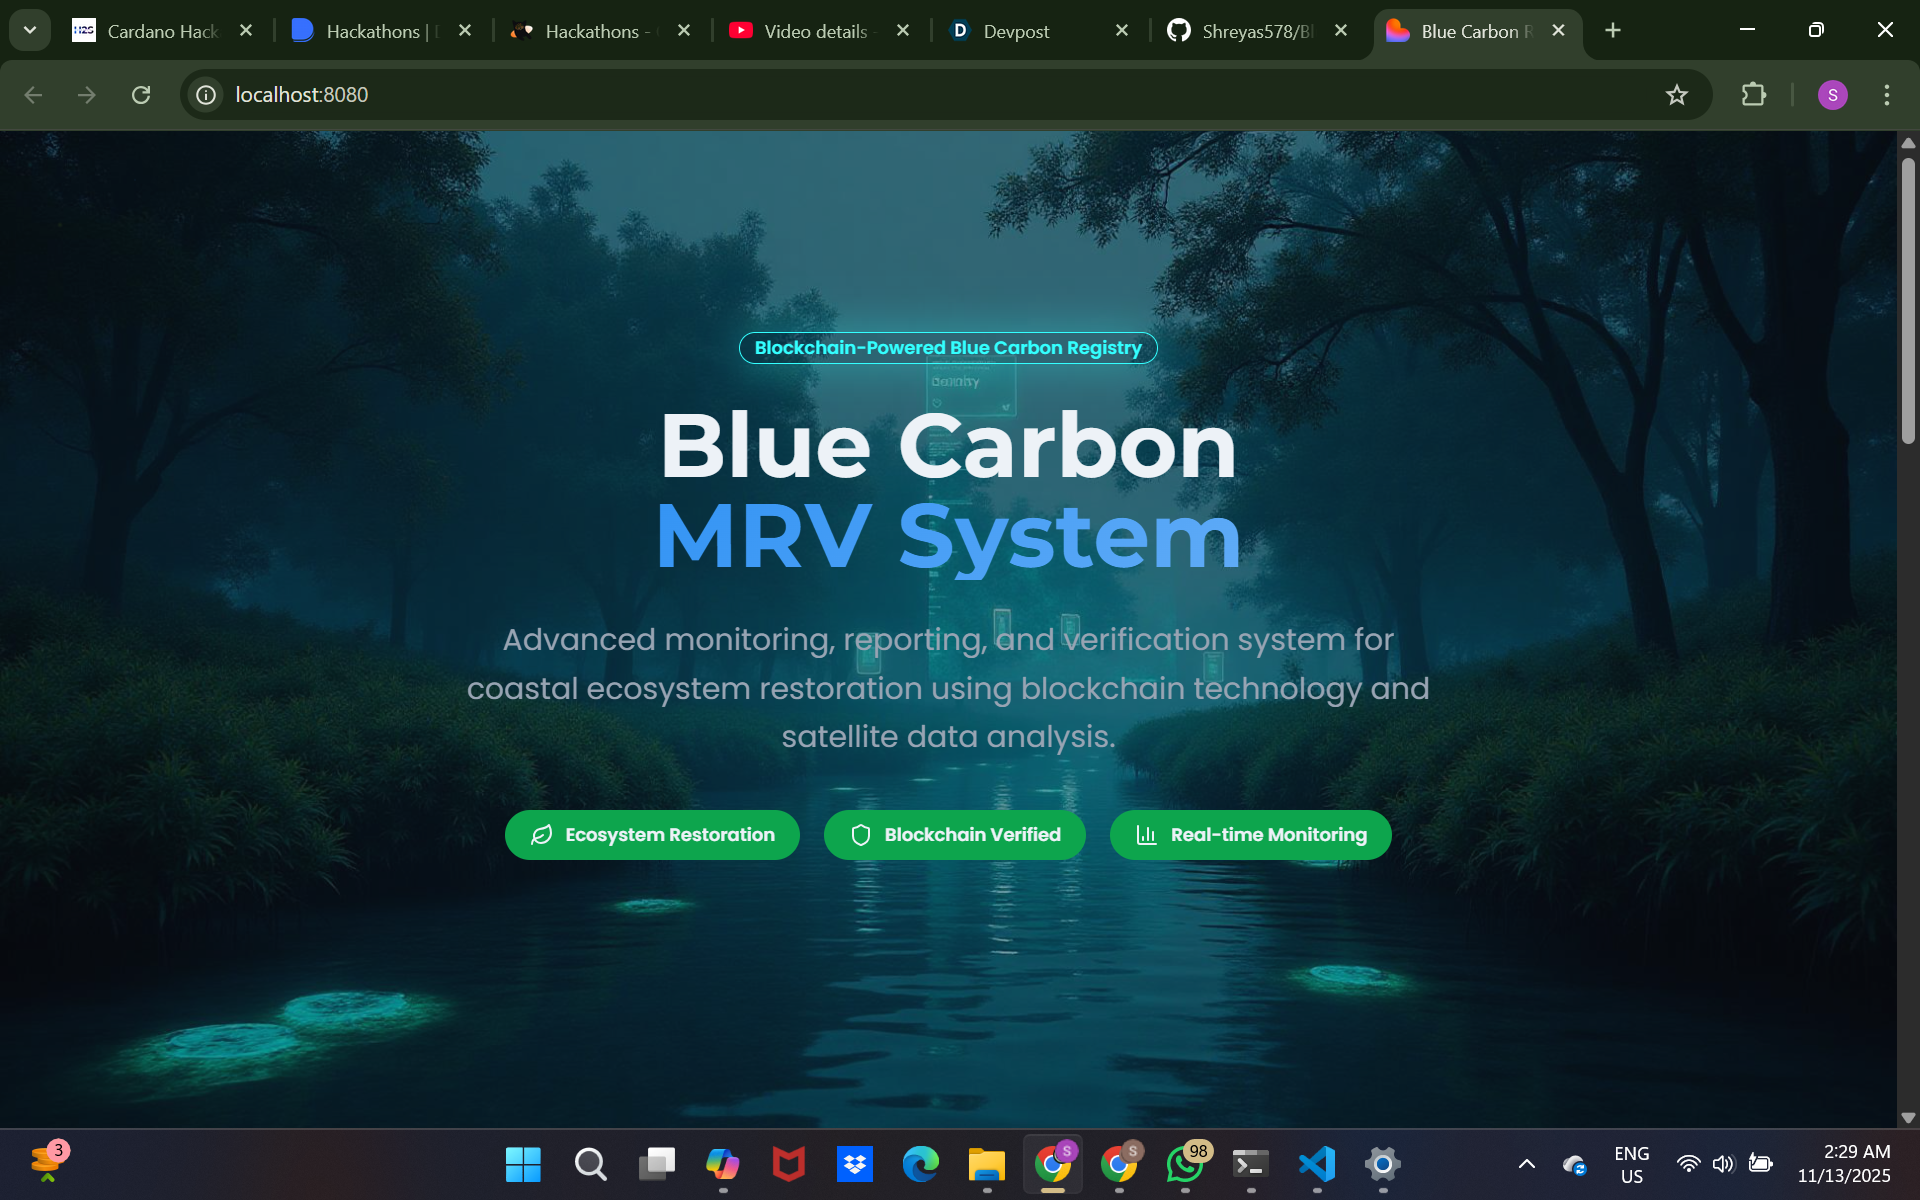Click the page vertical scrollbar thumb

tap(1908, 300)
